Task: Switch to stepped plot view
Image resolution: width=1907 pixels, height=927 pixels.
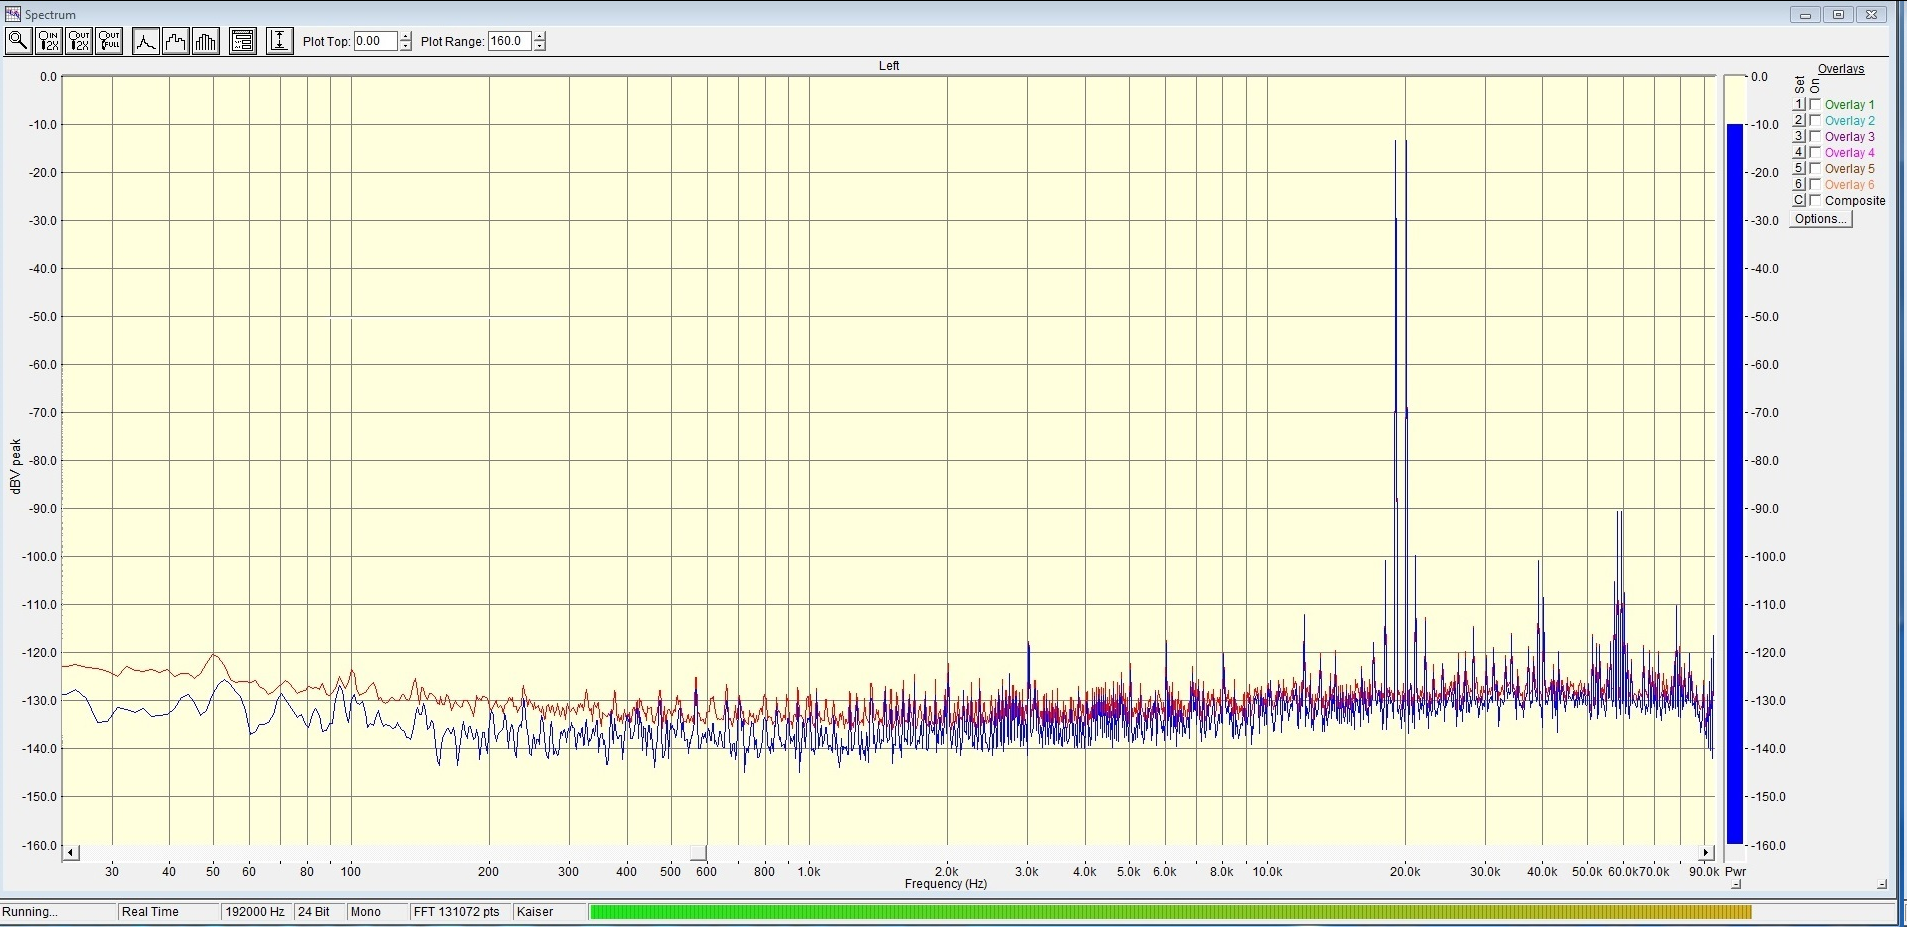Action: (x=176, y=41)
